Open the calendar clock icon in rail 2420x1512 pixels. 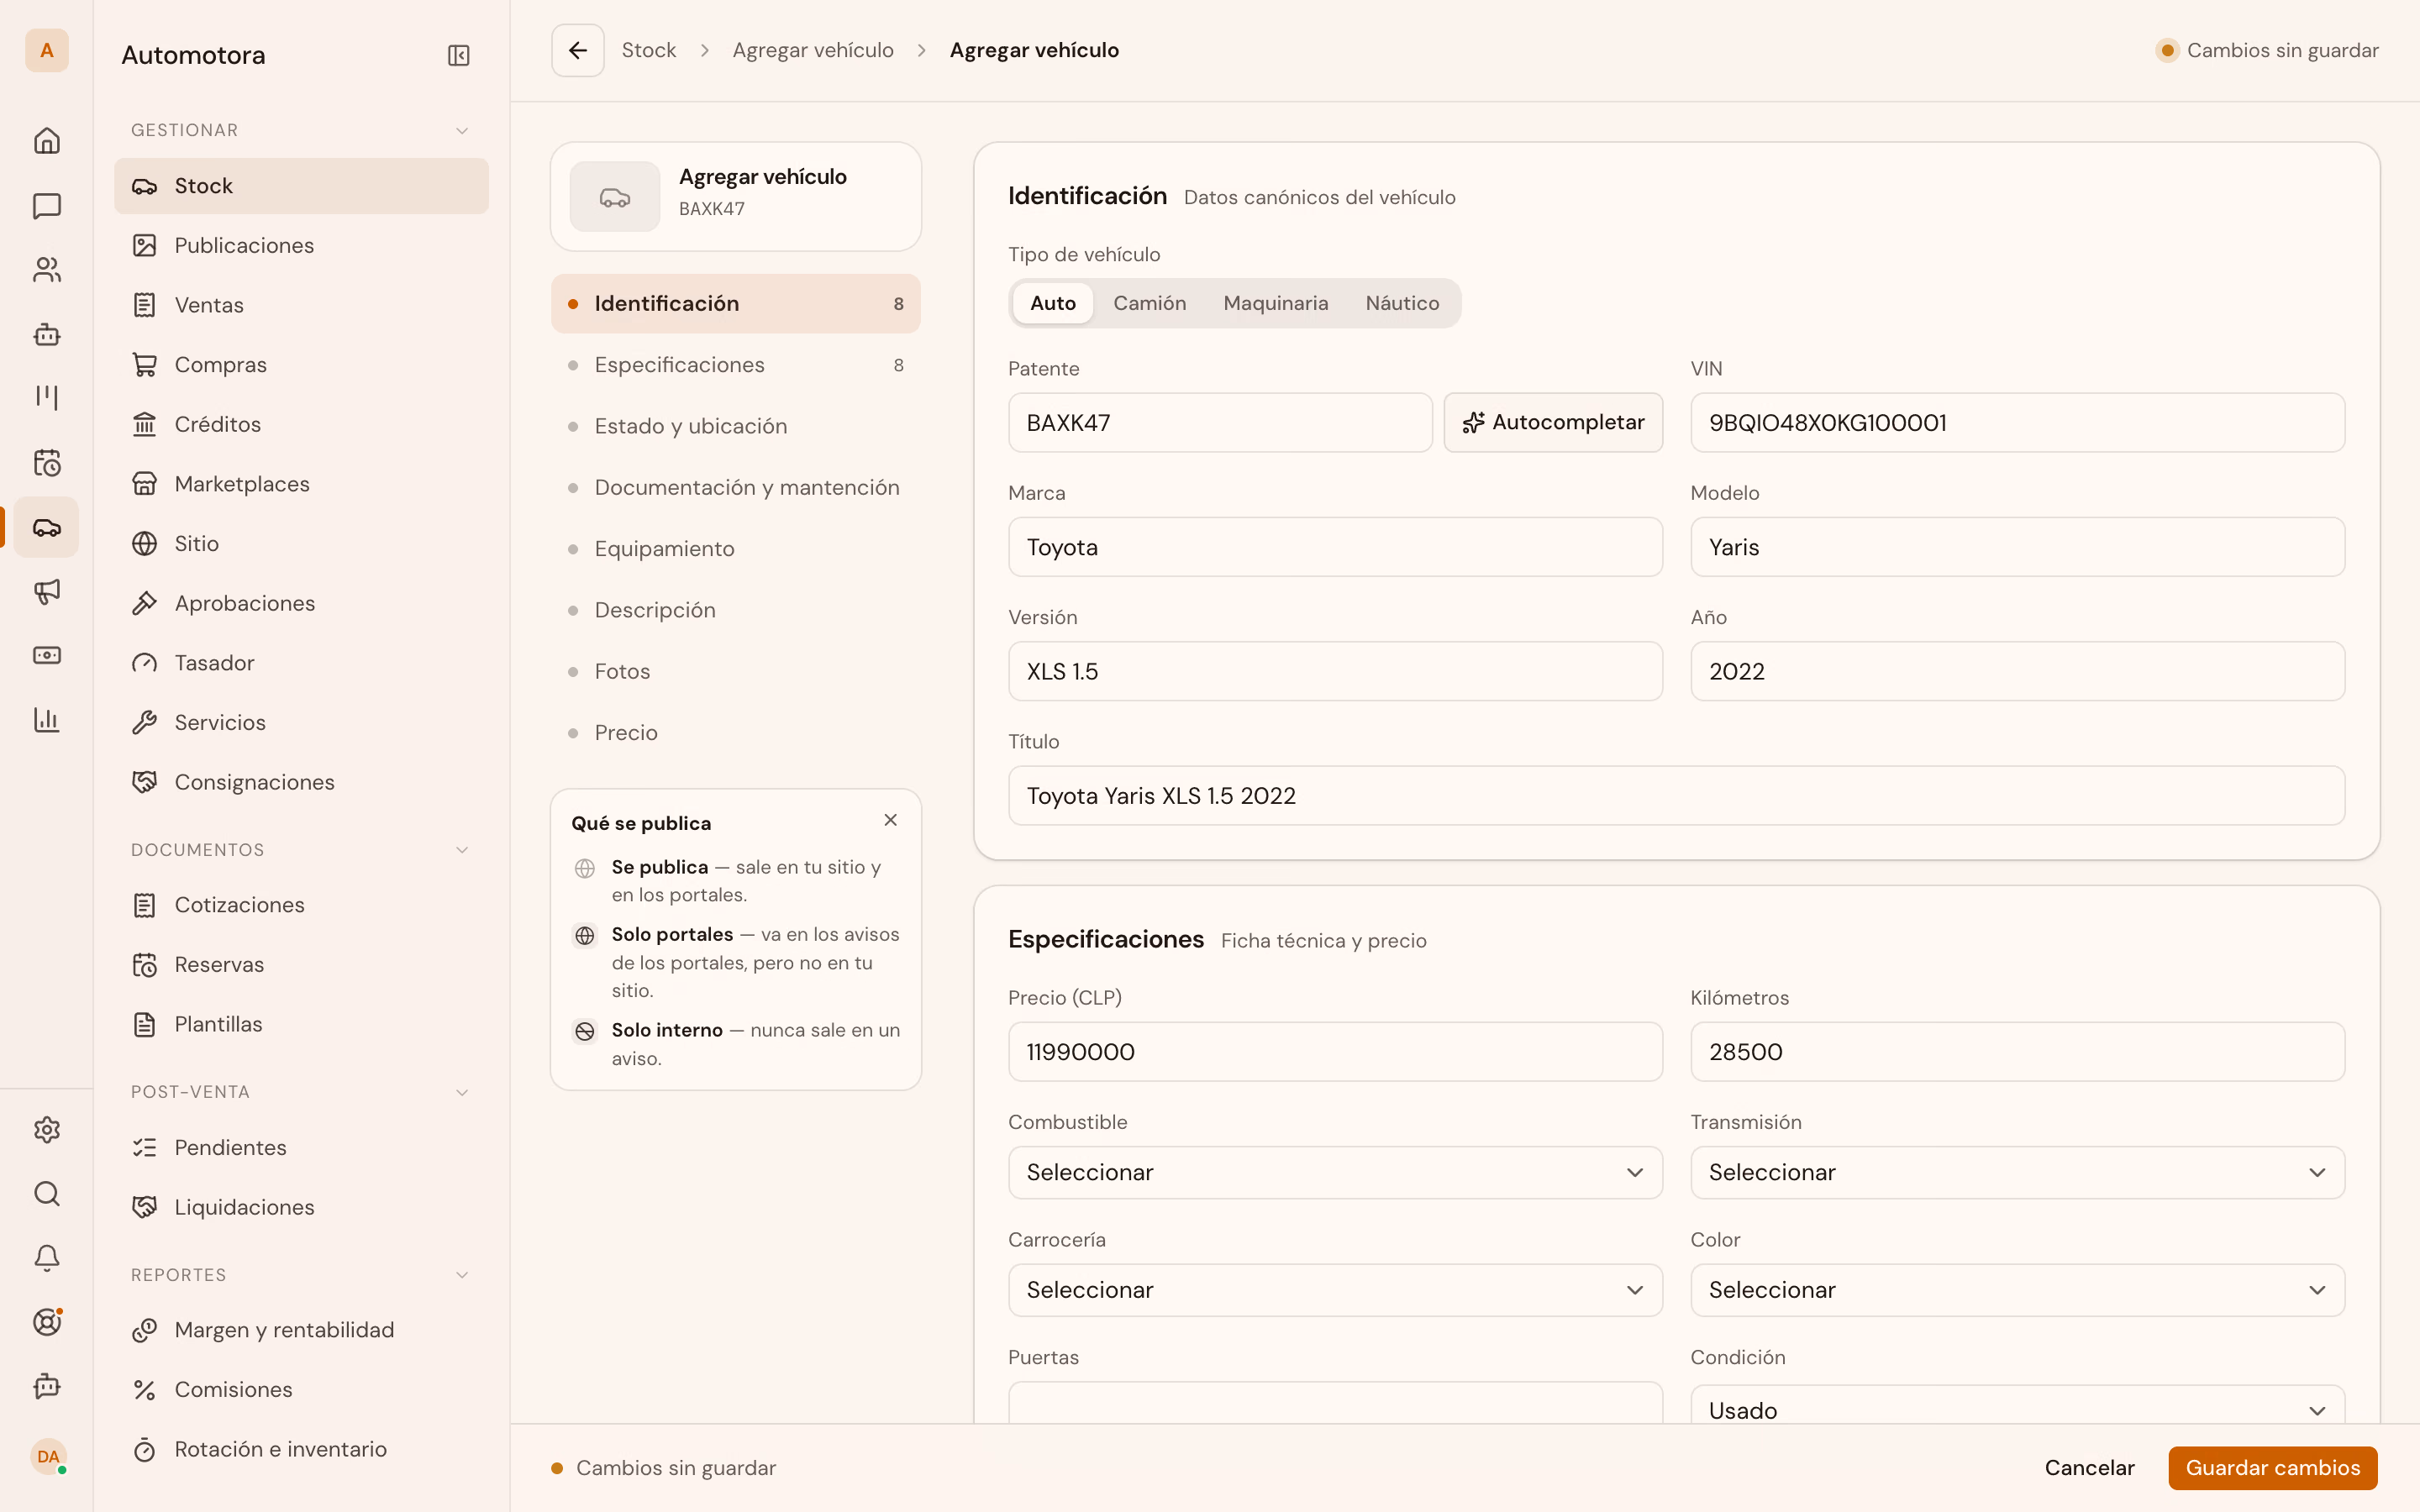(x=47, y=463)
